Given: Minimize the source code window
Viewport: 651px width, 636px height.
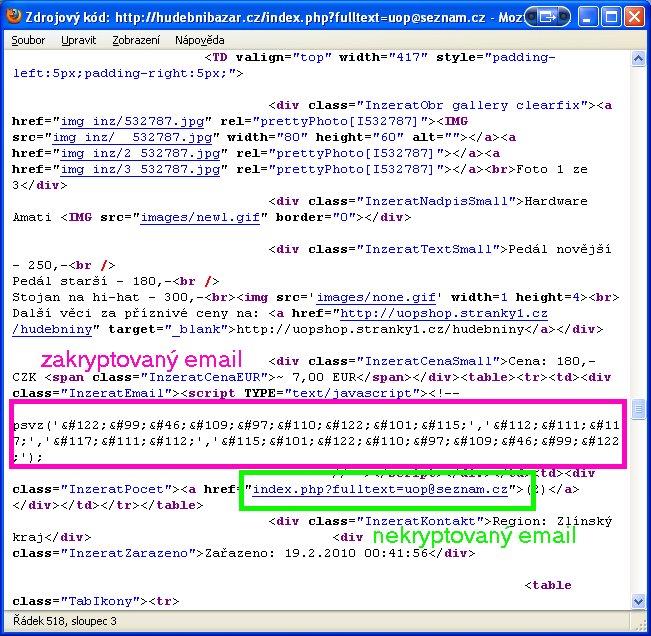Looking at the screenshot, I should click(586, 15).
